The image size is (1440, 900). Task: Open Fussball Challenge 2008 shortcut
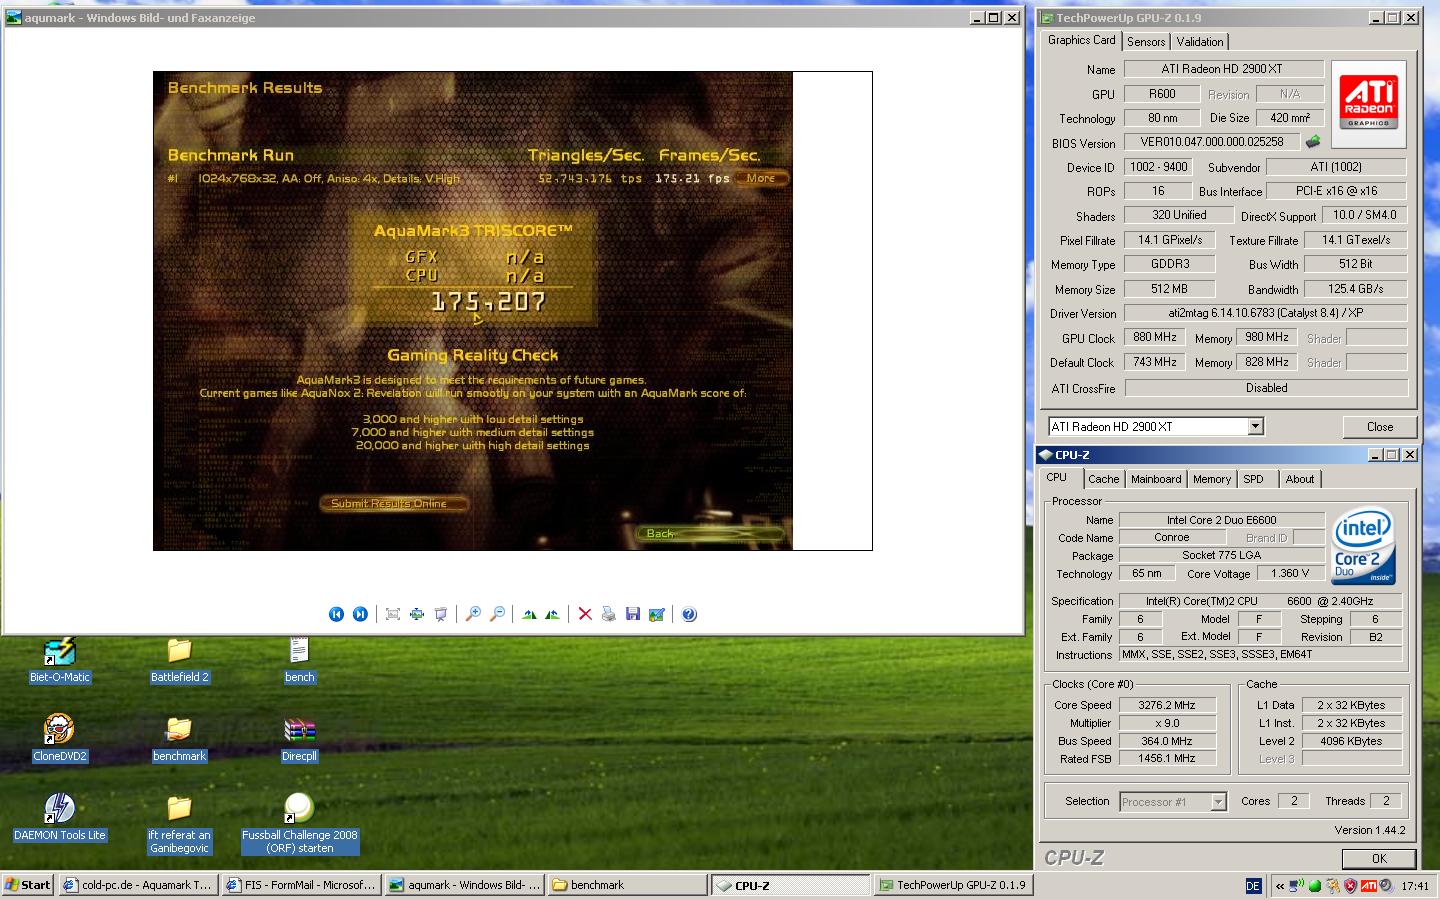(x=299, y=823)
